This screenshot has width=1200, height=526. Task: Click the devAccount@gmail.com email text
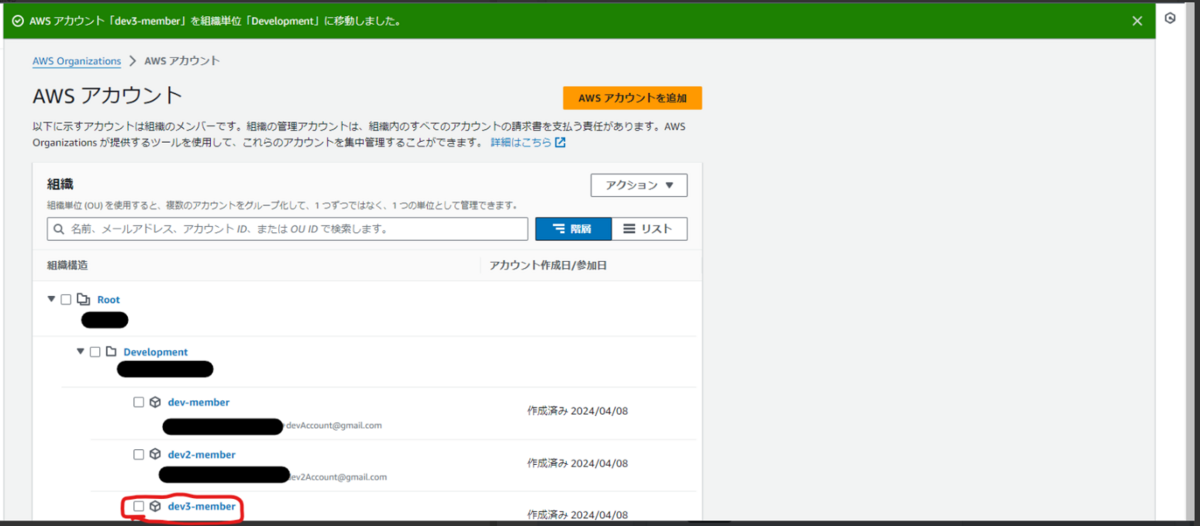[x=333, y=425]
